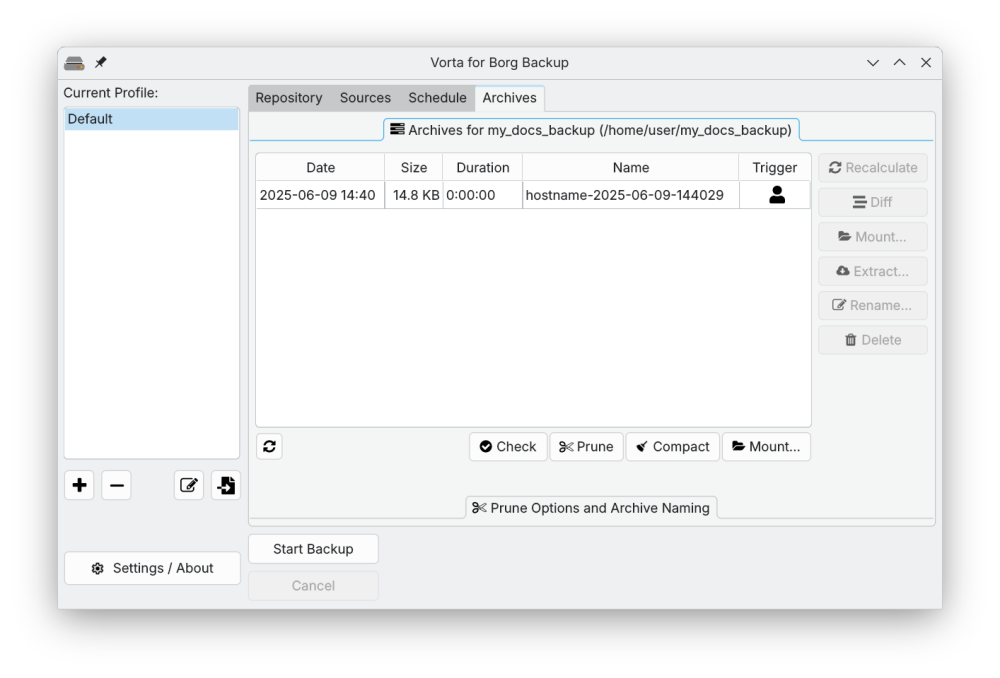Switch to the Repository tab
The image size is (1000, 678).
coord(288,98)
